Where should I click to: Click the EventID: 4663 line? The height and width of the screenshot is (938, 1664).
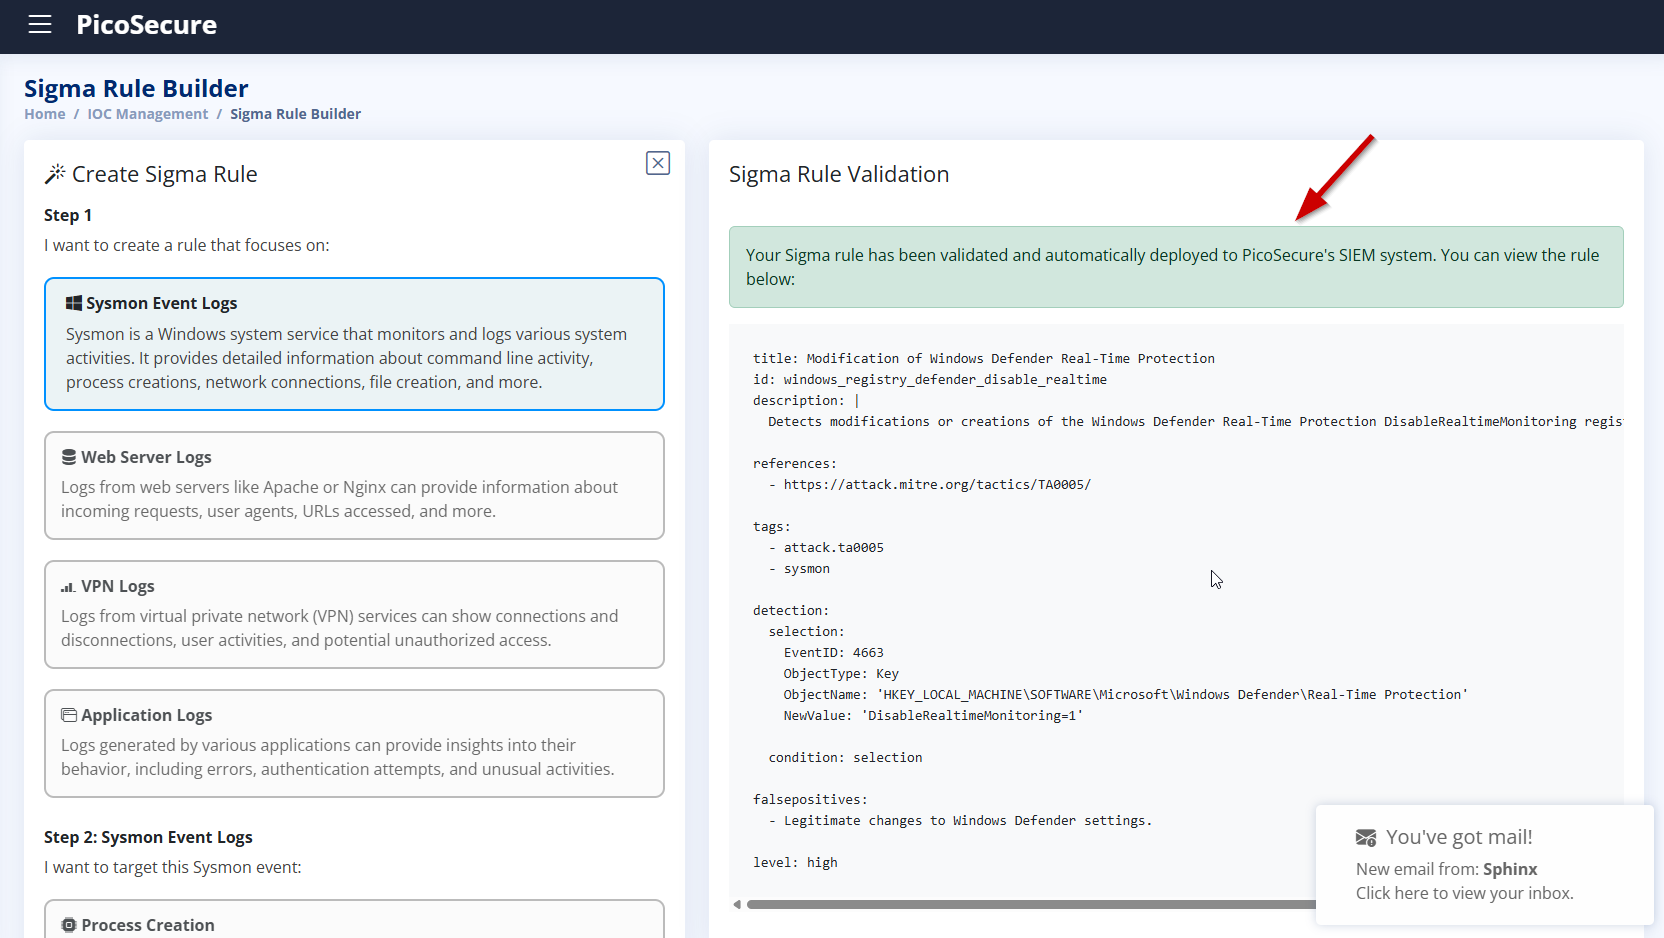tap(833, 652)
